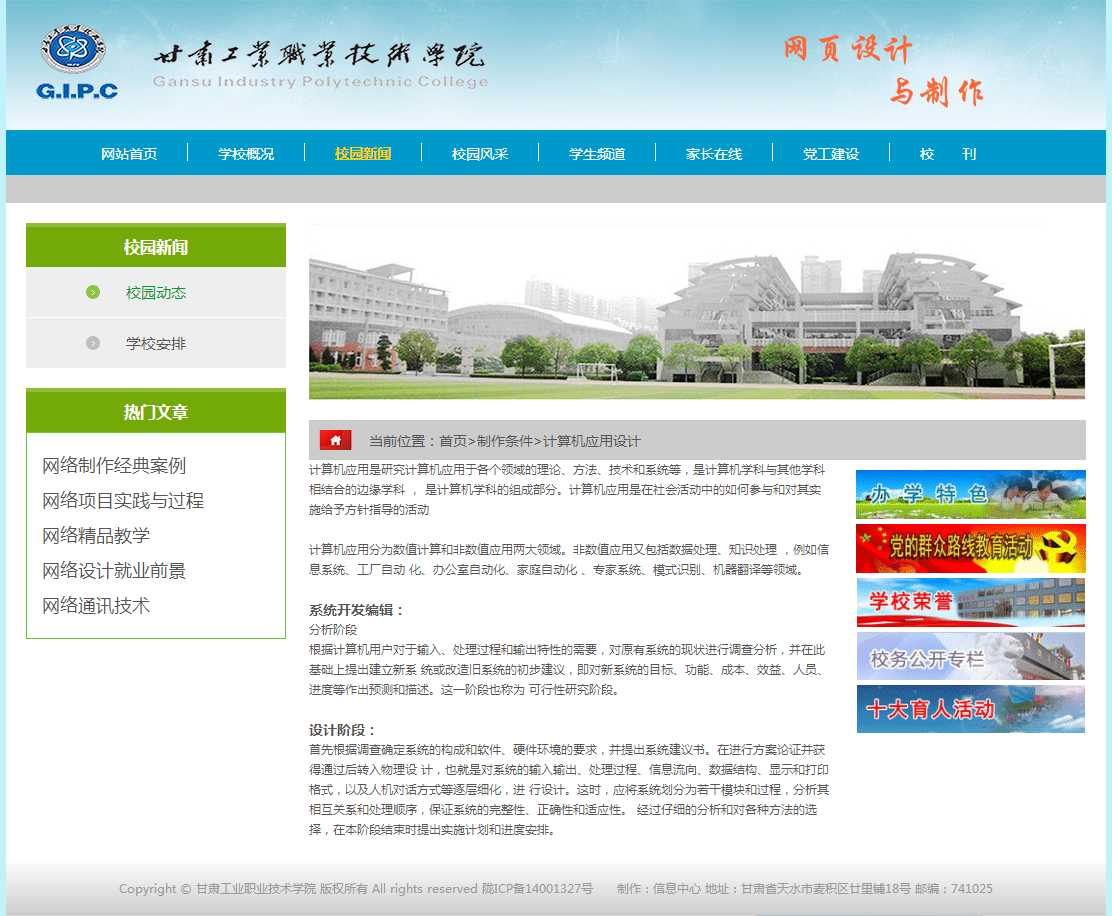The height and width of the screenshot is (916, 1112).
Task: Select 学校安排 in the sidebar
Action: coord(156,343)
